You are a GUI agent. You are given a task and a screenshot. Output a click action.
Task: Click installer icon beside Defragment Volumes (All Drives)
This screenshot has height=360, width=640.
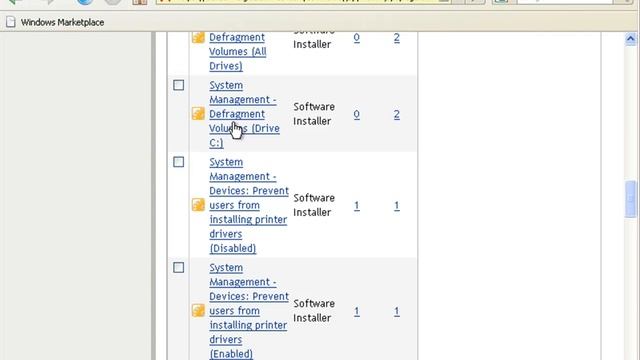198,38
